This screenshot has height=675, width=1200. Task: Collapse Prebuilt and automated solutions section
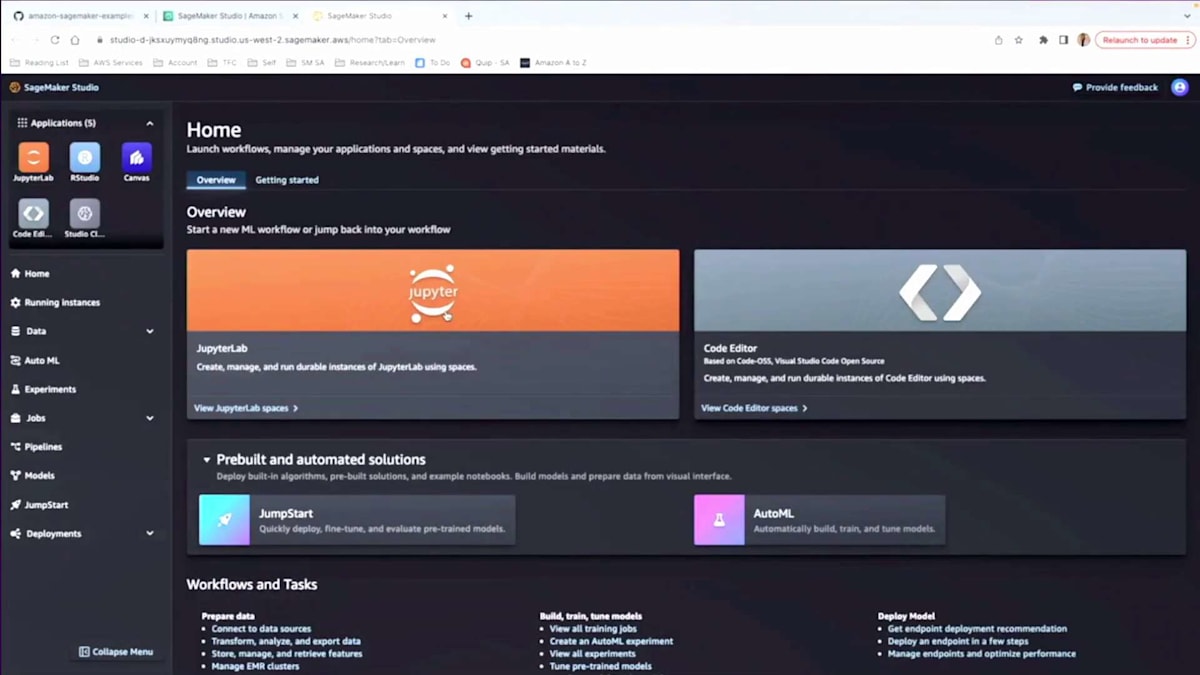[207, 460]
